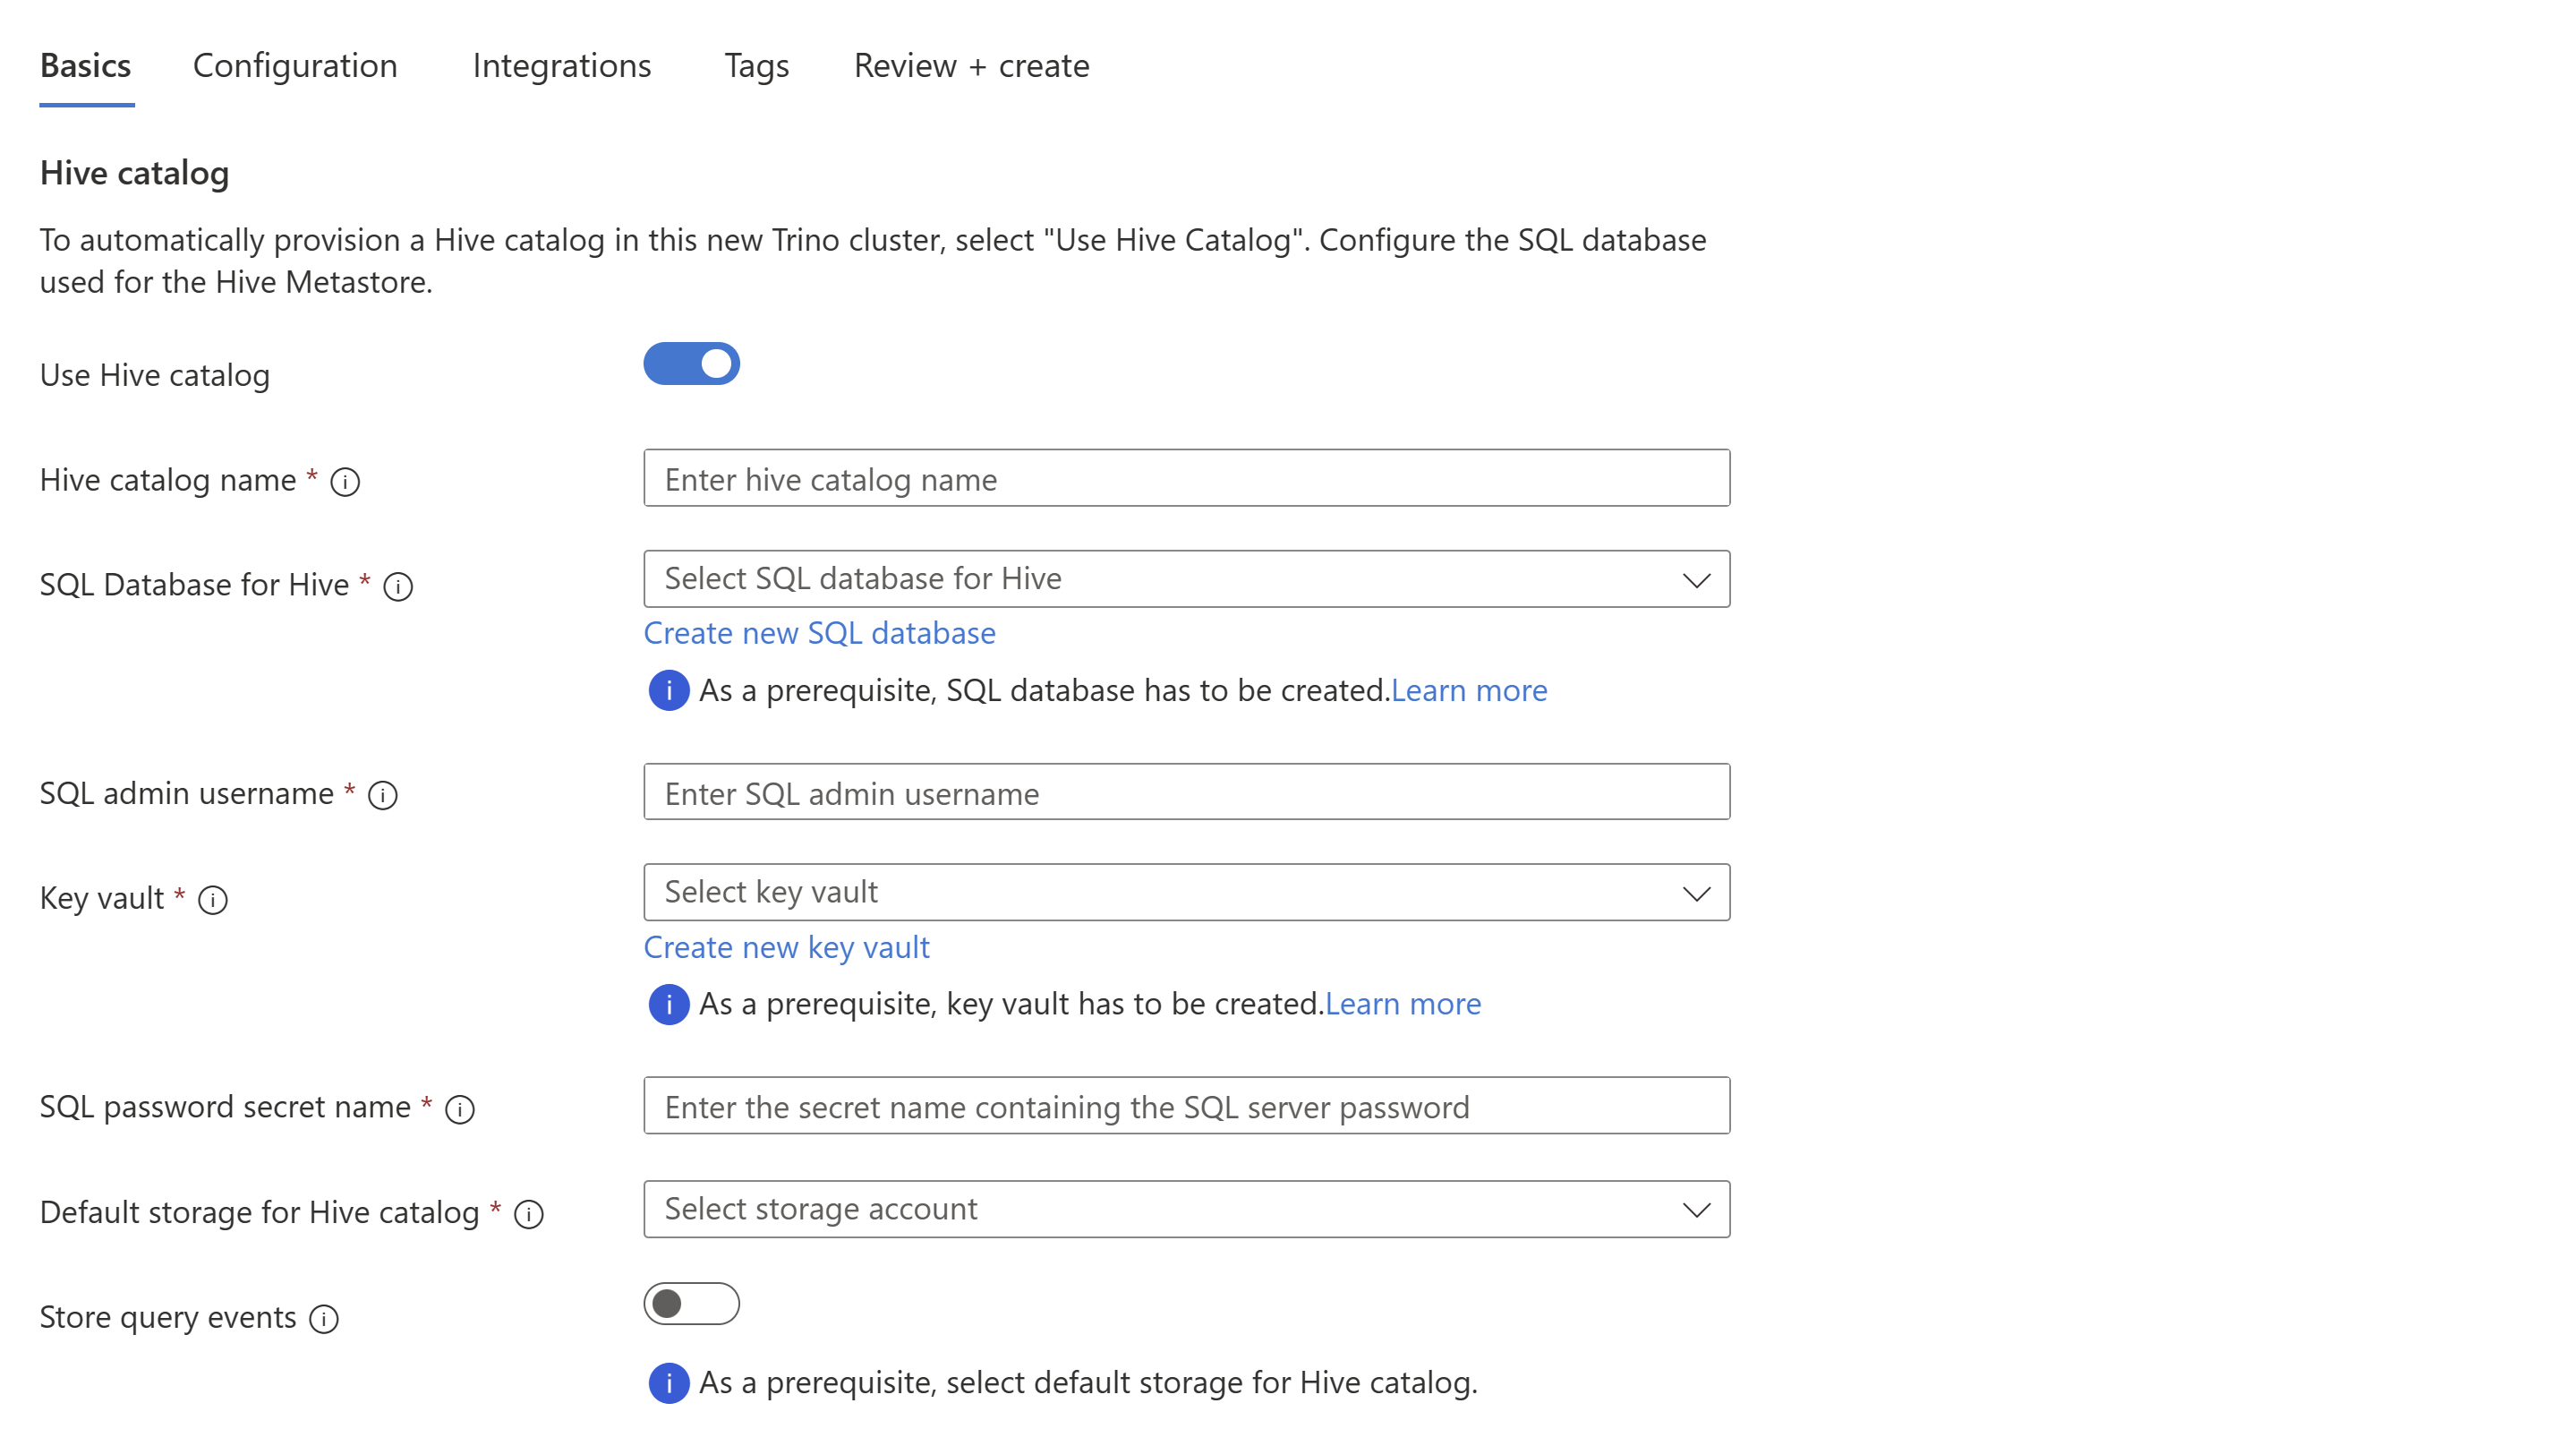Click the Learn more link for SQL database prerequisite
The width and height of the screenshot is (2576, 1446).
(x=1471, y=690)
